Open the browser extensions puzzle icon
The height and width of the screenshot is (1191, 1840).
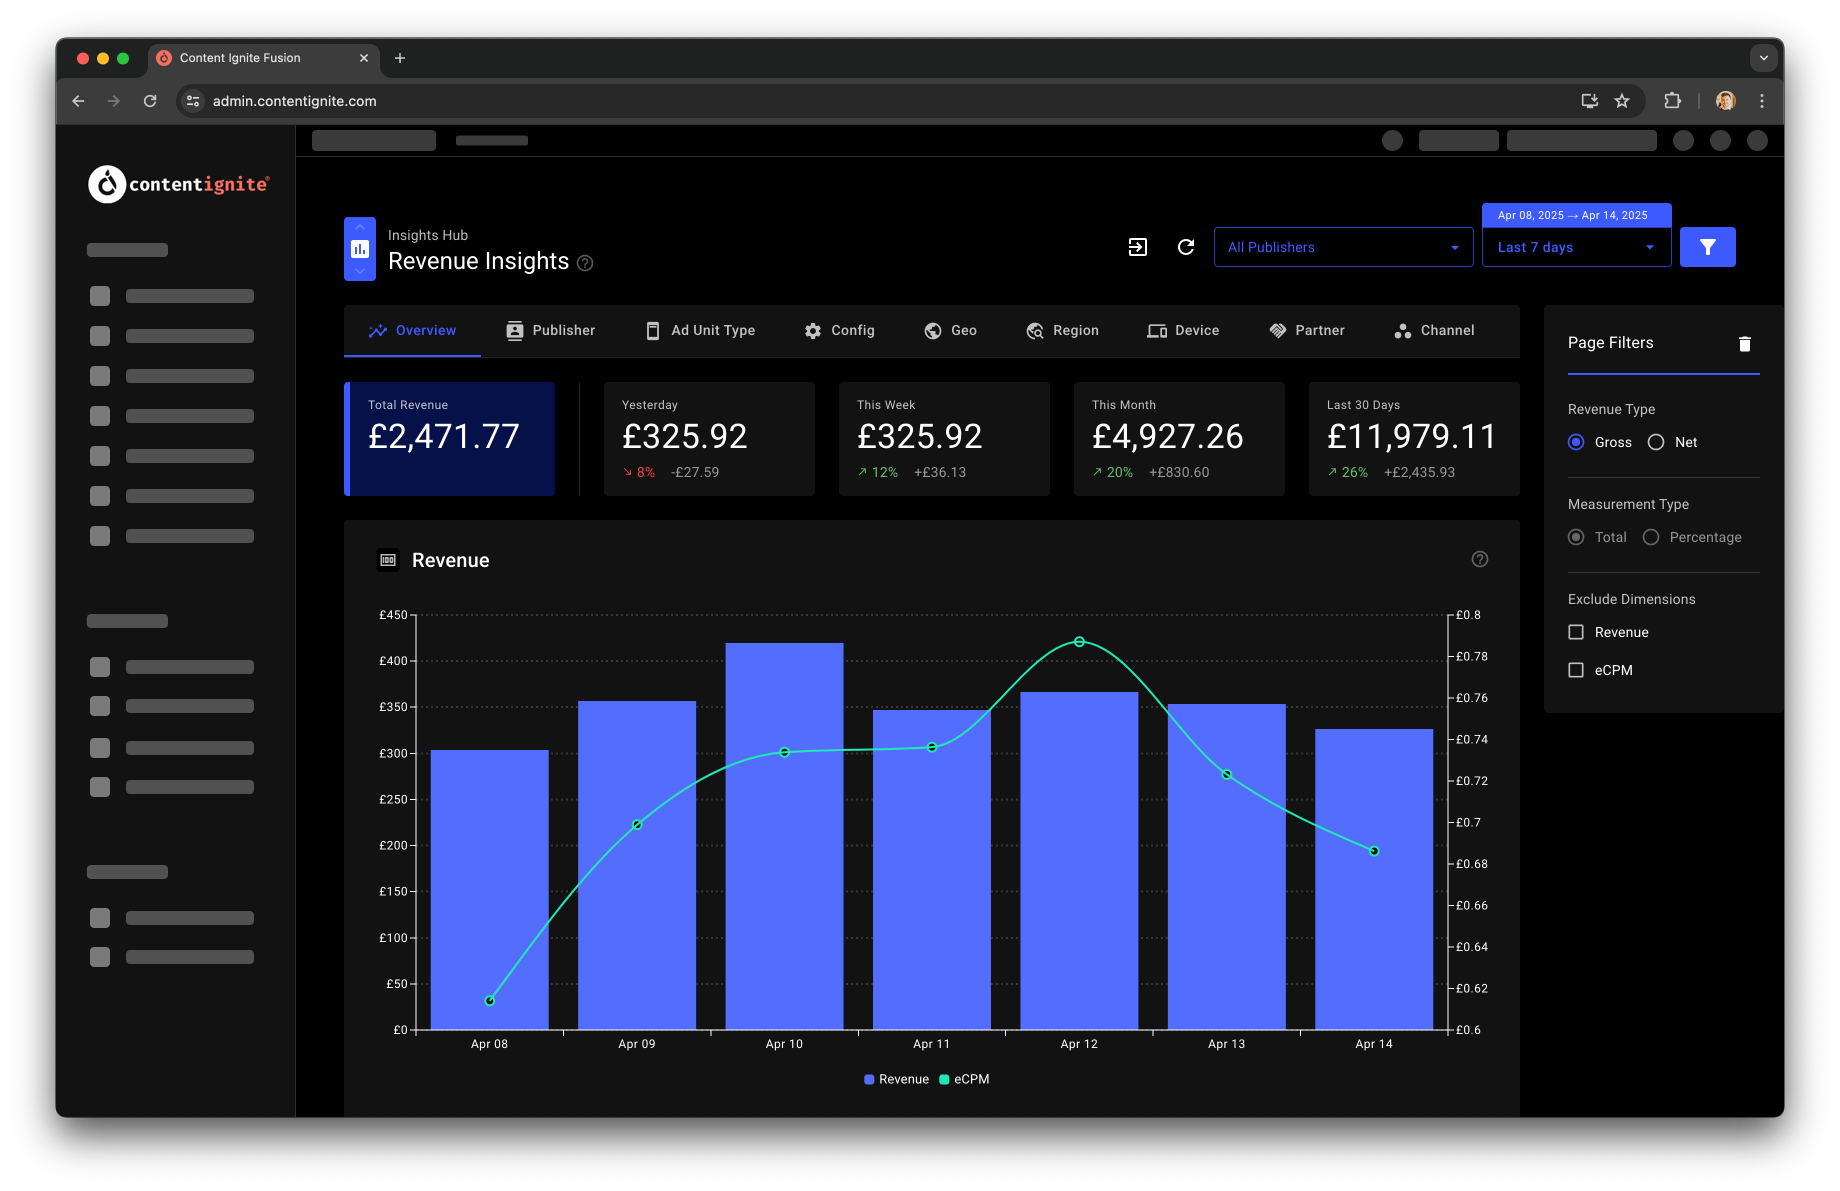1672,101
